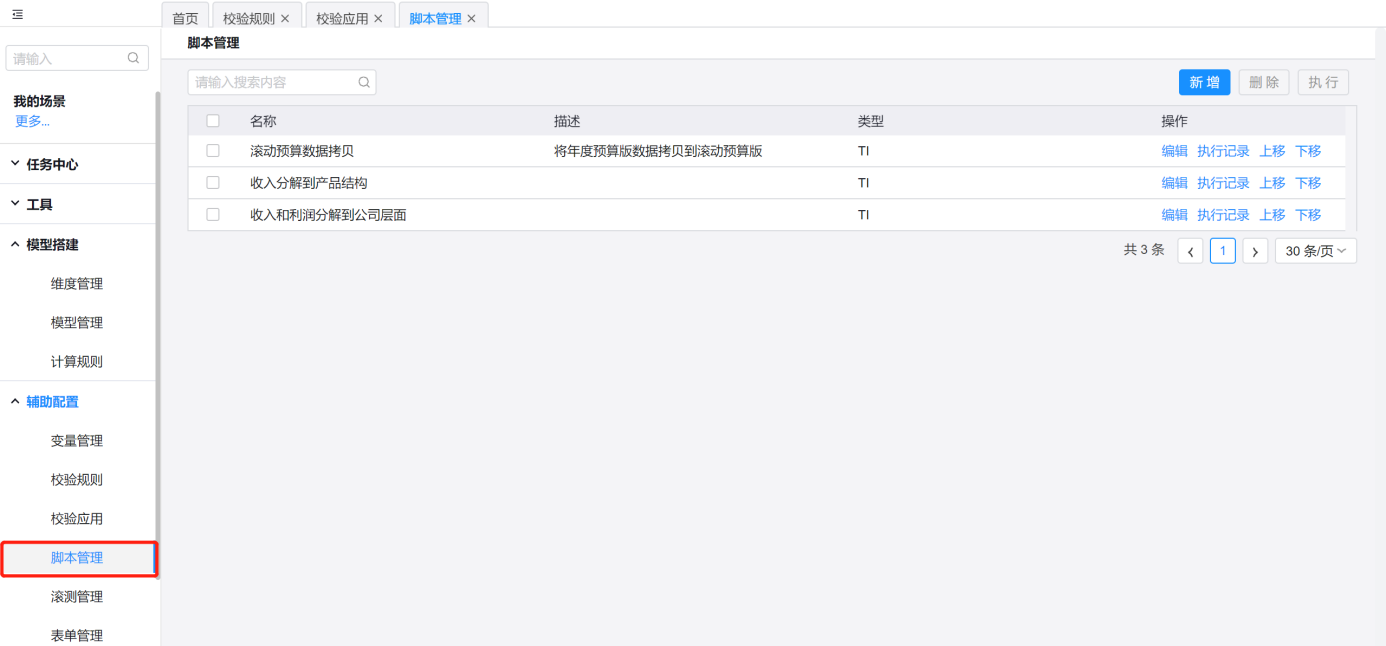Screen dimensions: 1386x646
Task: Open 校验规则 in the sidebar menu
Action: point(77,479)
